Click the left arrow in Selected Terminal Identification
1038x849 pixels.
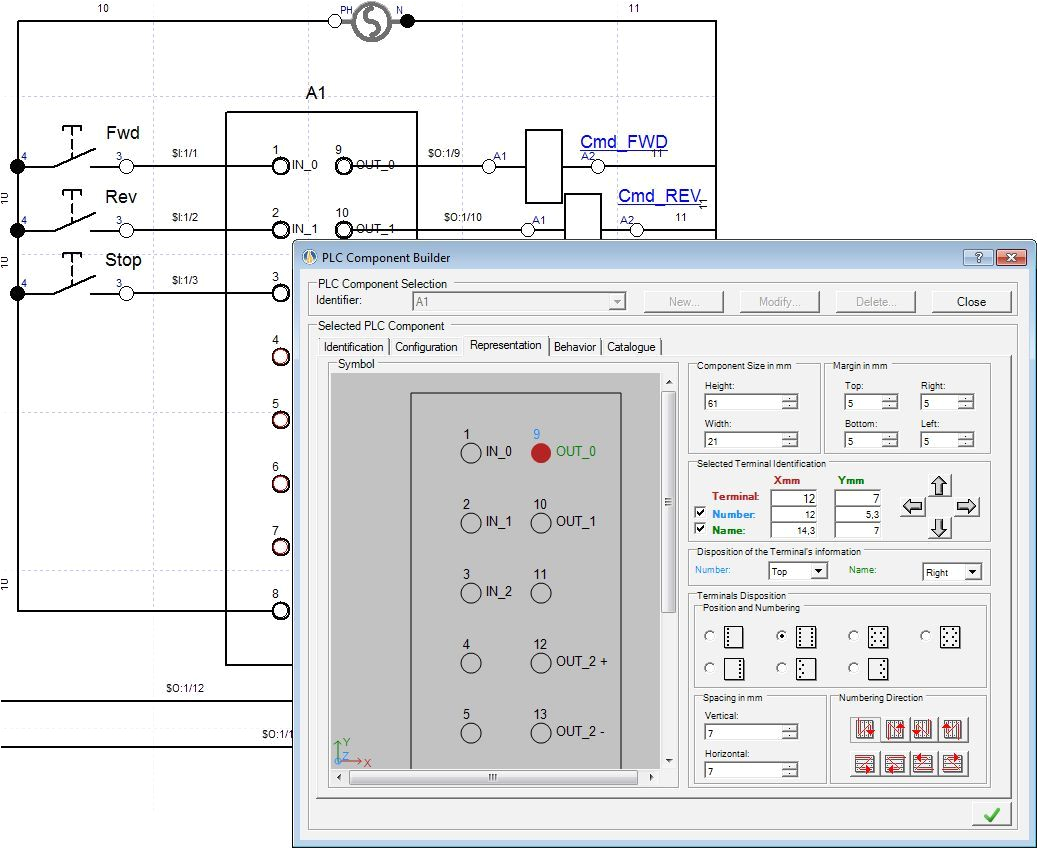click(x=913, y=506)
